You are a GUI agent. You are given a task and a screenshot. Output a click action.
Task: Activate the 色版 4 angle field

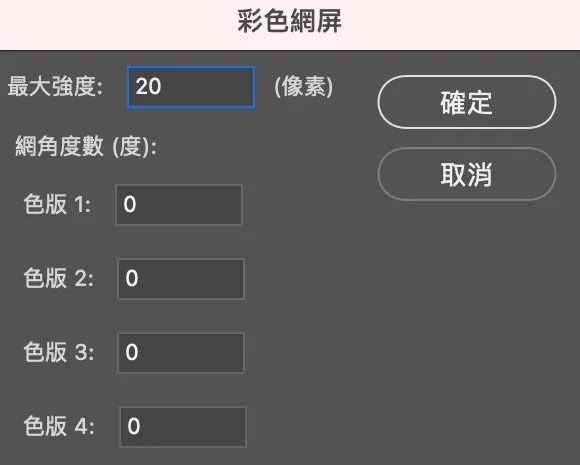[x=183, y=427]
